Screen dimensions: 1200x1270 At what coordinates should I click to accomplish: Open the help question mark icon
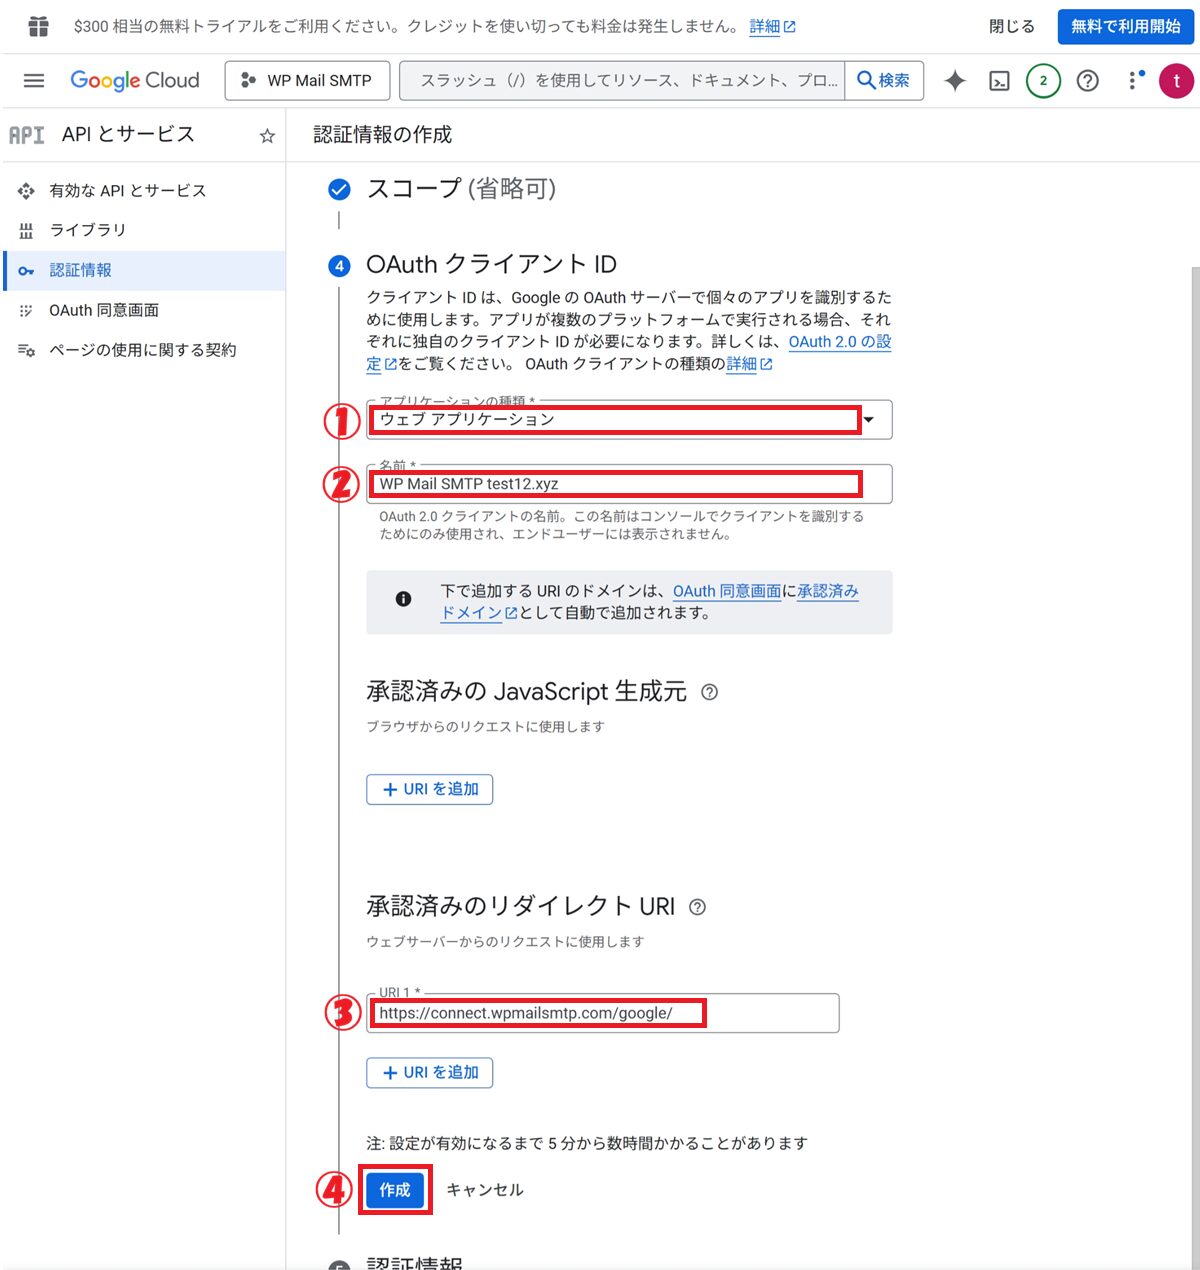click(1087, 81)
